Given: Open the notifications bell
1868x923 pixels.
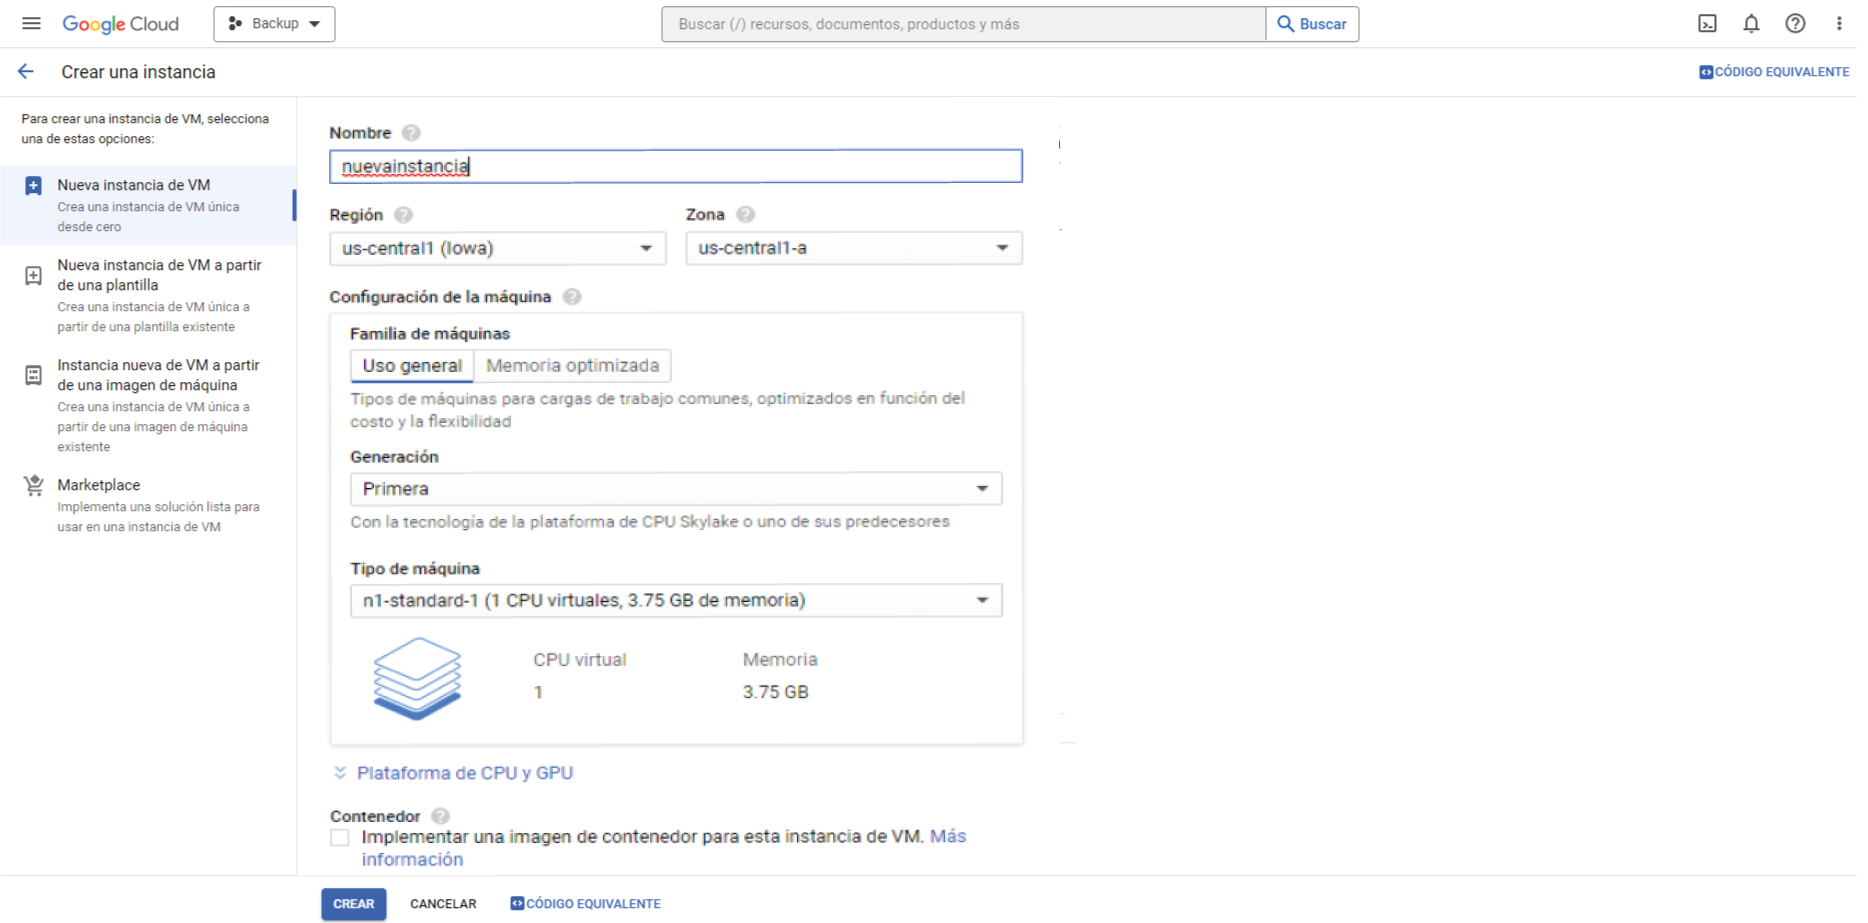Looking at the screenshot, I should tap(1751, 24).
